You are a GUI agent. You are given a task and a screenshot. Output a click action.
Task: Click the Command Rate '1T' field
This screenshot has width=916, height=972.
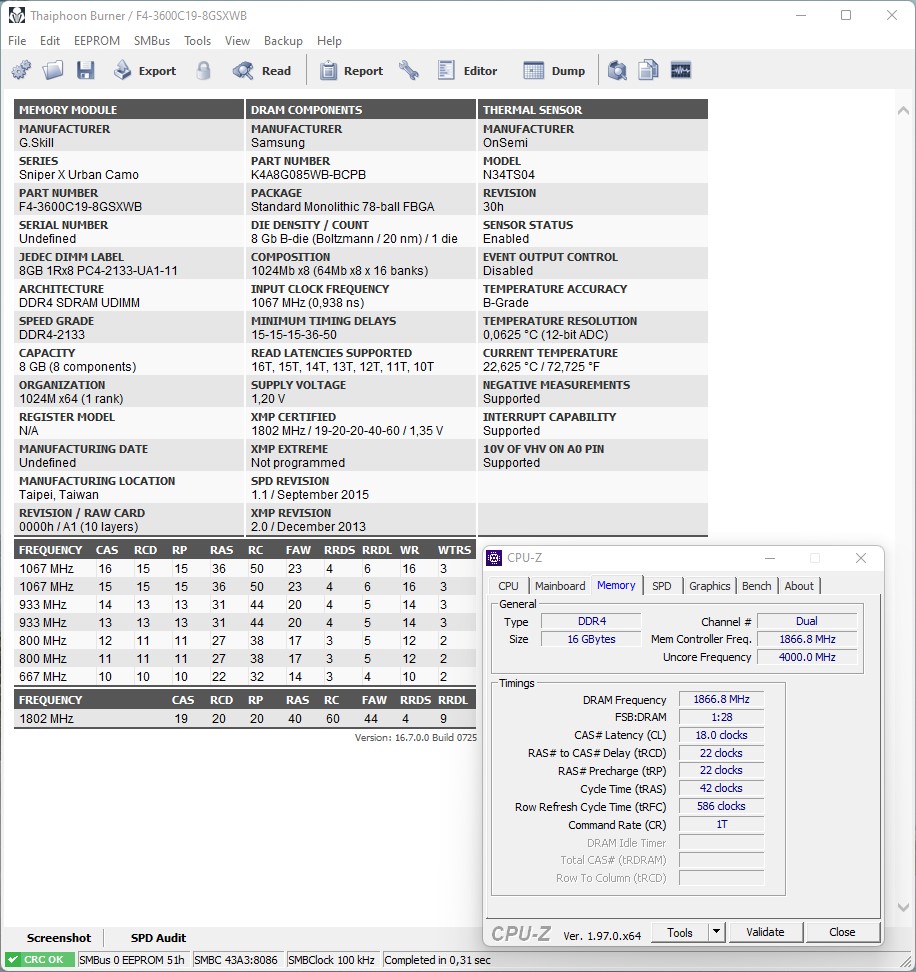(x=721, y=824)
